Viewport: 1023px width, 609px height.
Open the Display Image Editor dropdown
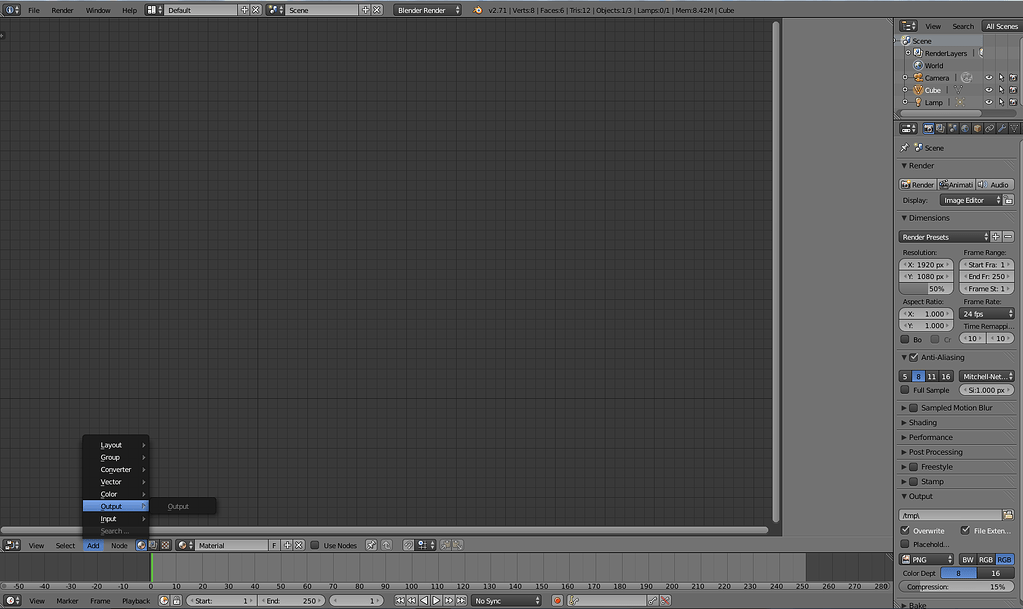click(970, 200)
